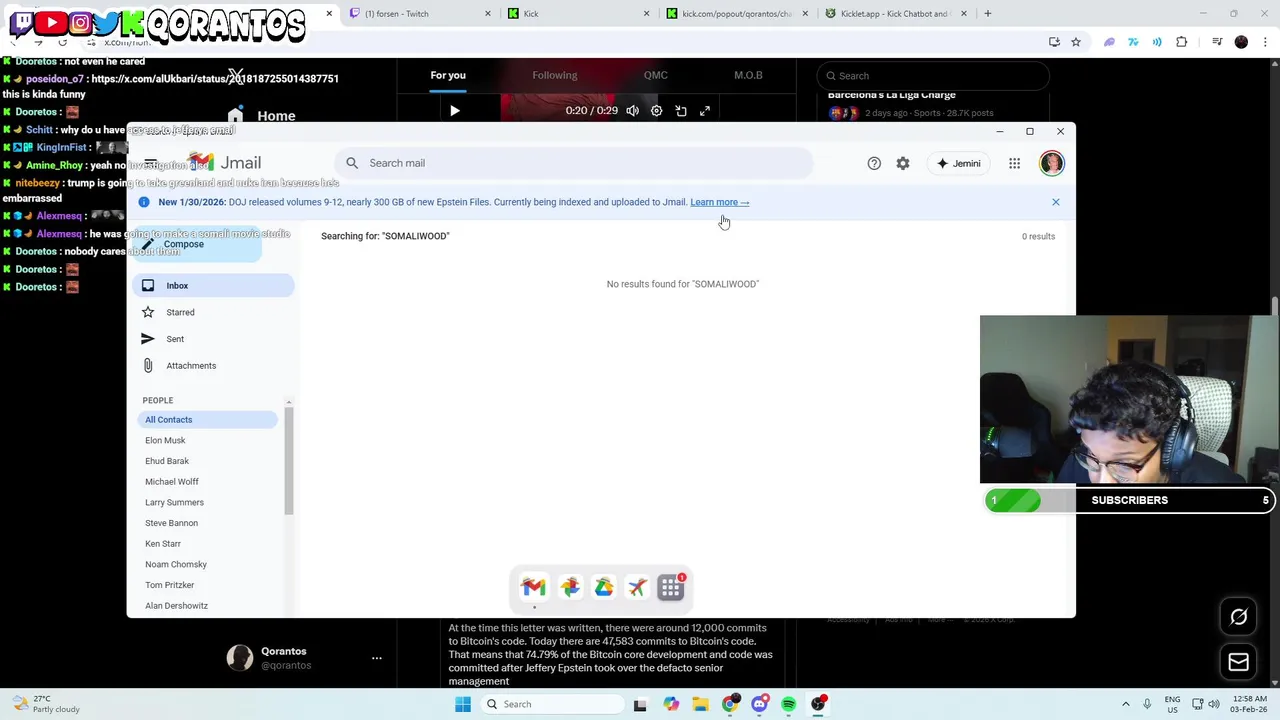Open the Inbox folder

tap(211, 286)
